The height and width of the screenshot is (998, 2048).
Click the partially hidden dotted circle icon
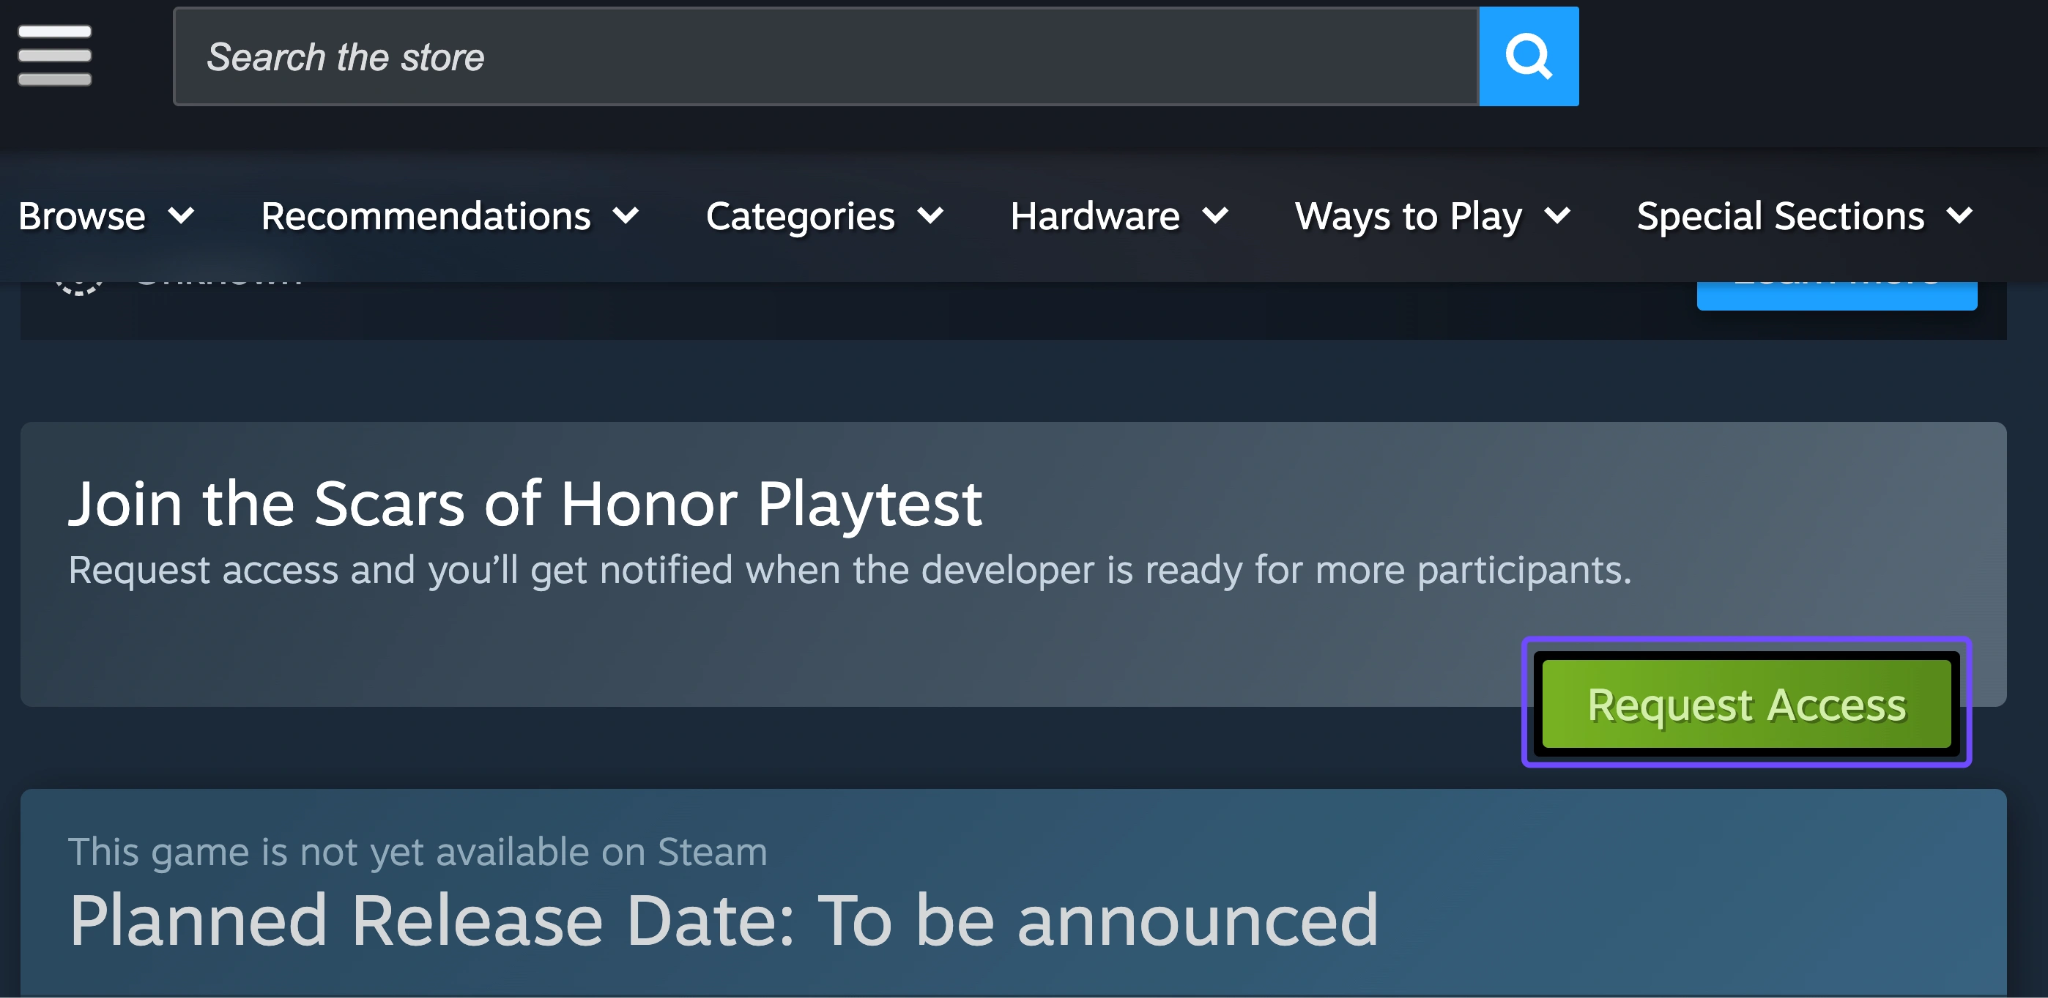[x=78, y=288]
